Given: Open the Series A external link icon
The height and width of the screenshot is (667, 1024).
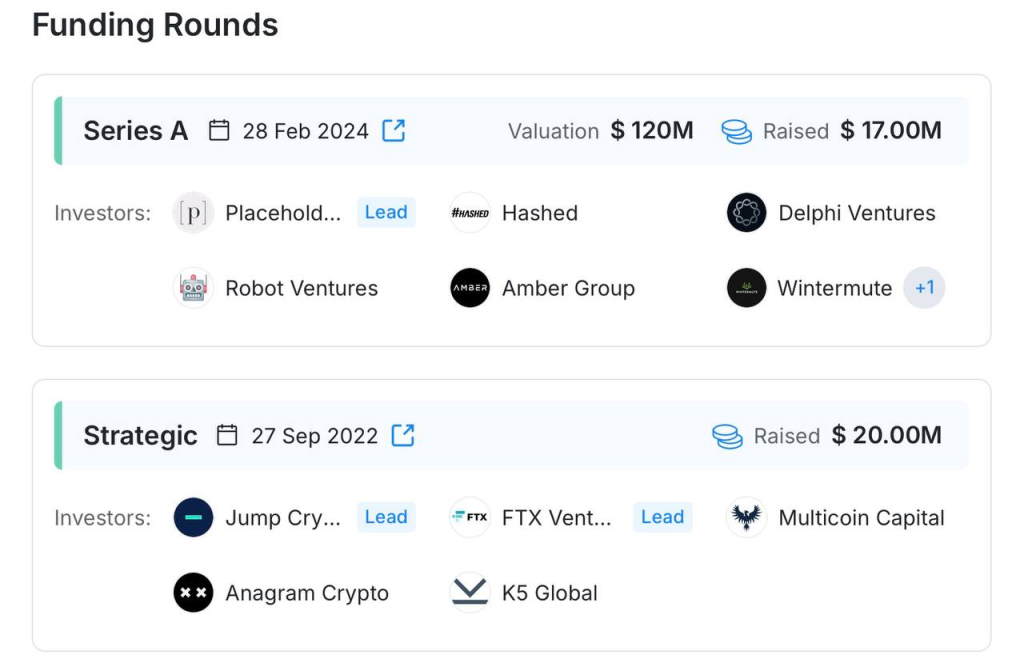Looking at the screenshot, I should 394,131.
